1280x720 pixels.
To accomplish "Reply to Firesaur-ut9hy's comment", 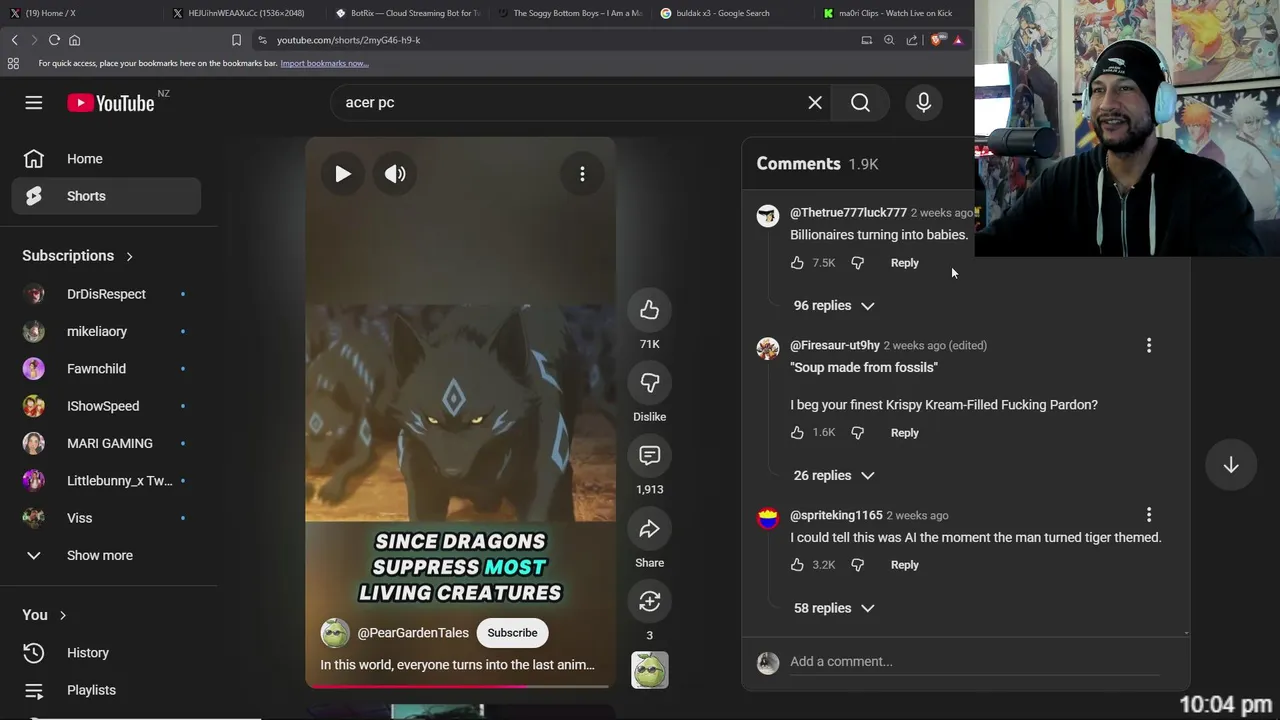I will (x=904, y=433).
